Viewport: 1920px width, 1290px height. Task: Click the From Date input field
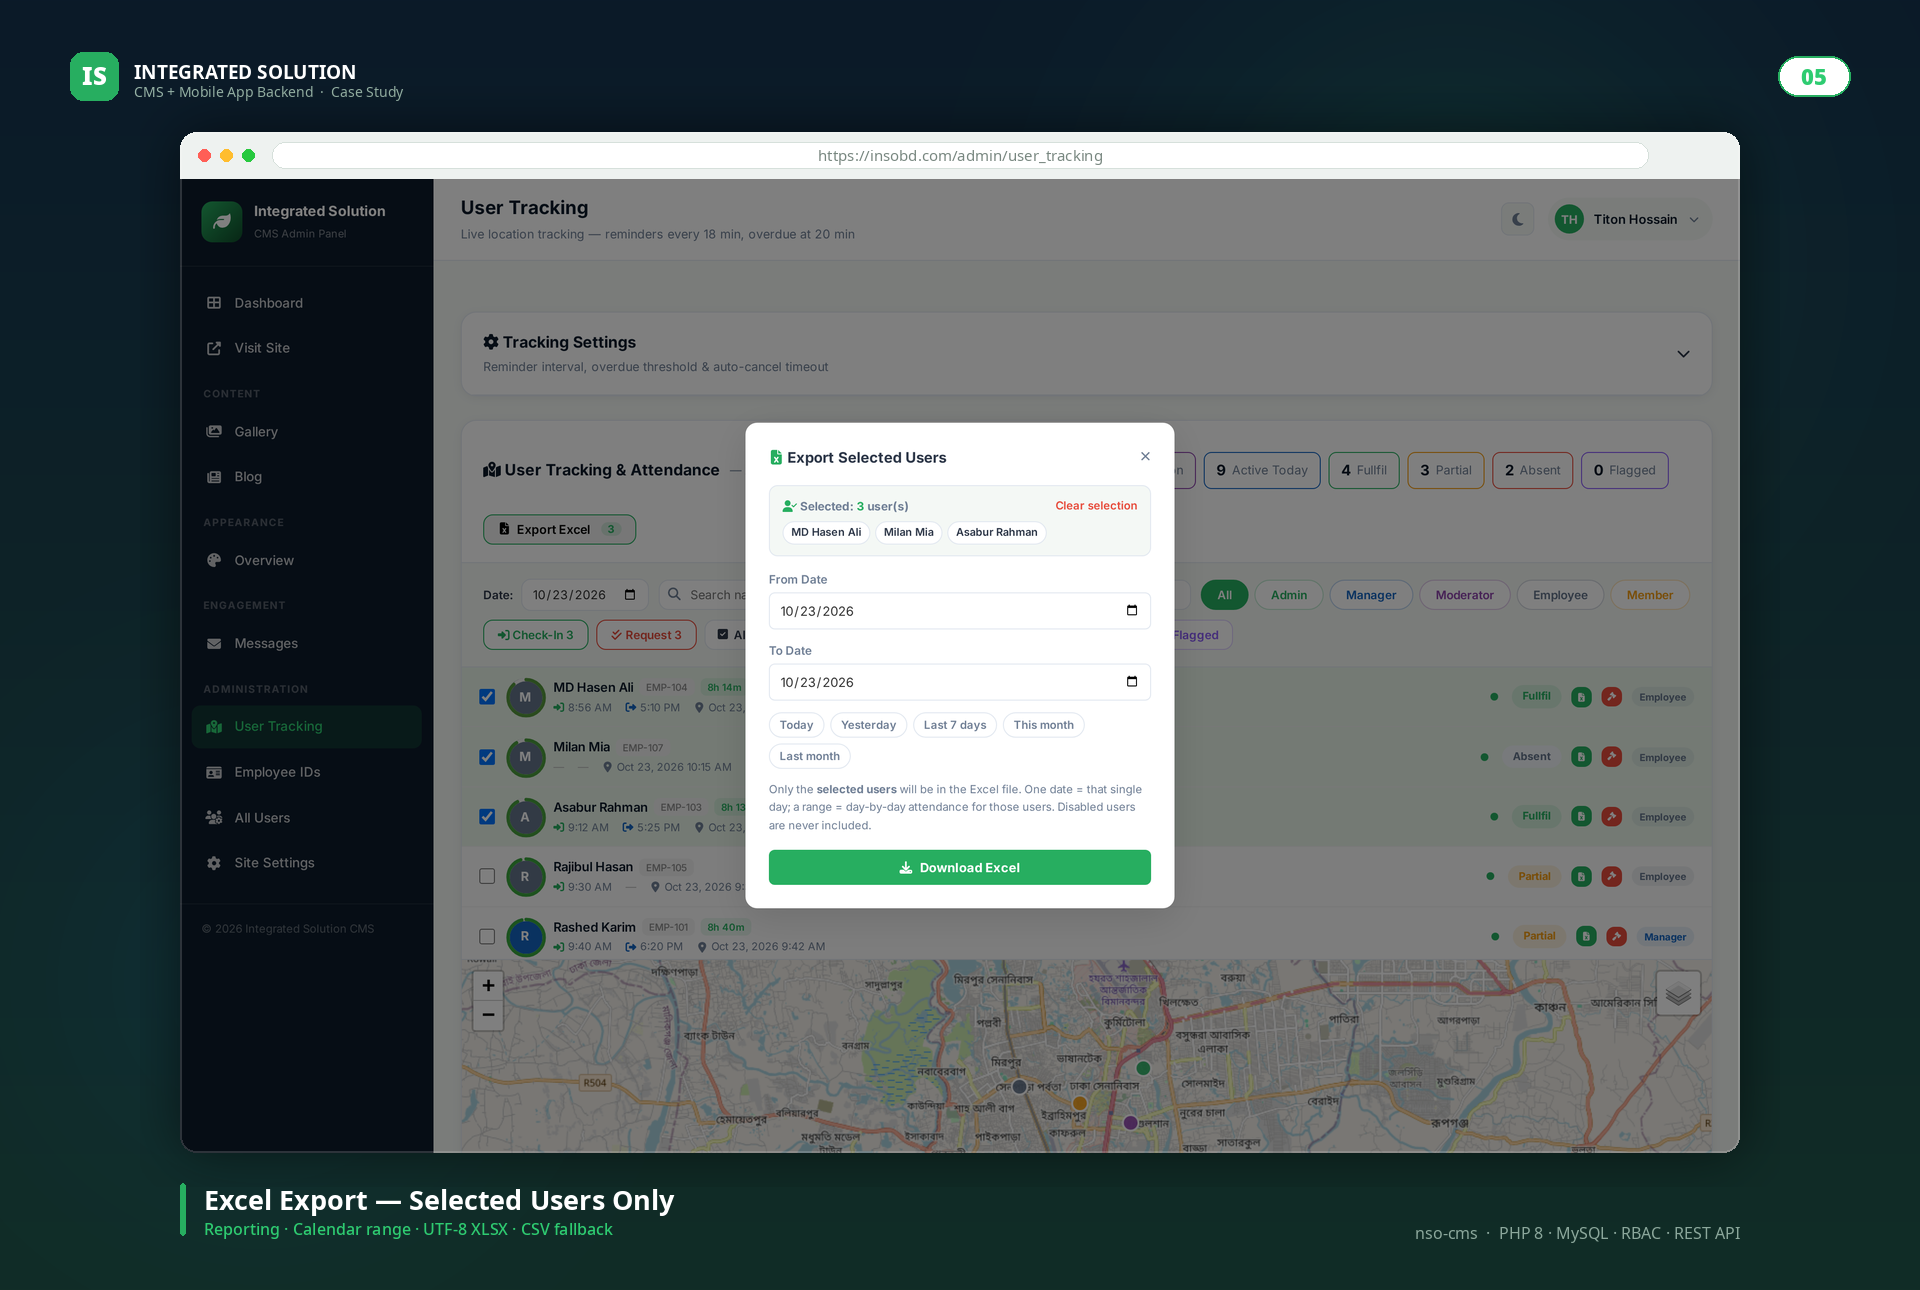(959, 610)
